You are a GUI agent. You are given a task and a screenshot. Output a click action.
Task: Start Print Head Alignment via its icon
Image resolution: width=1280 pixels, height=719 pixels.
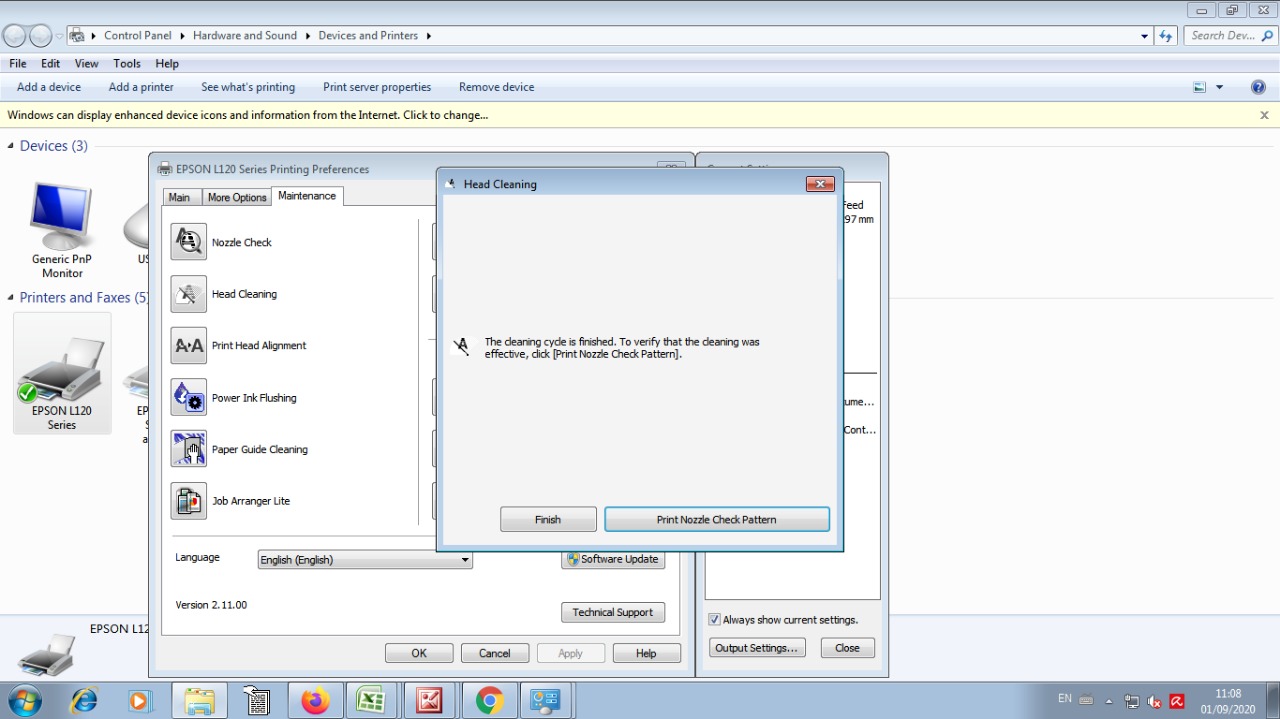(x=189, y=346)
